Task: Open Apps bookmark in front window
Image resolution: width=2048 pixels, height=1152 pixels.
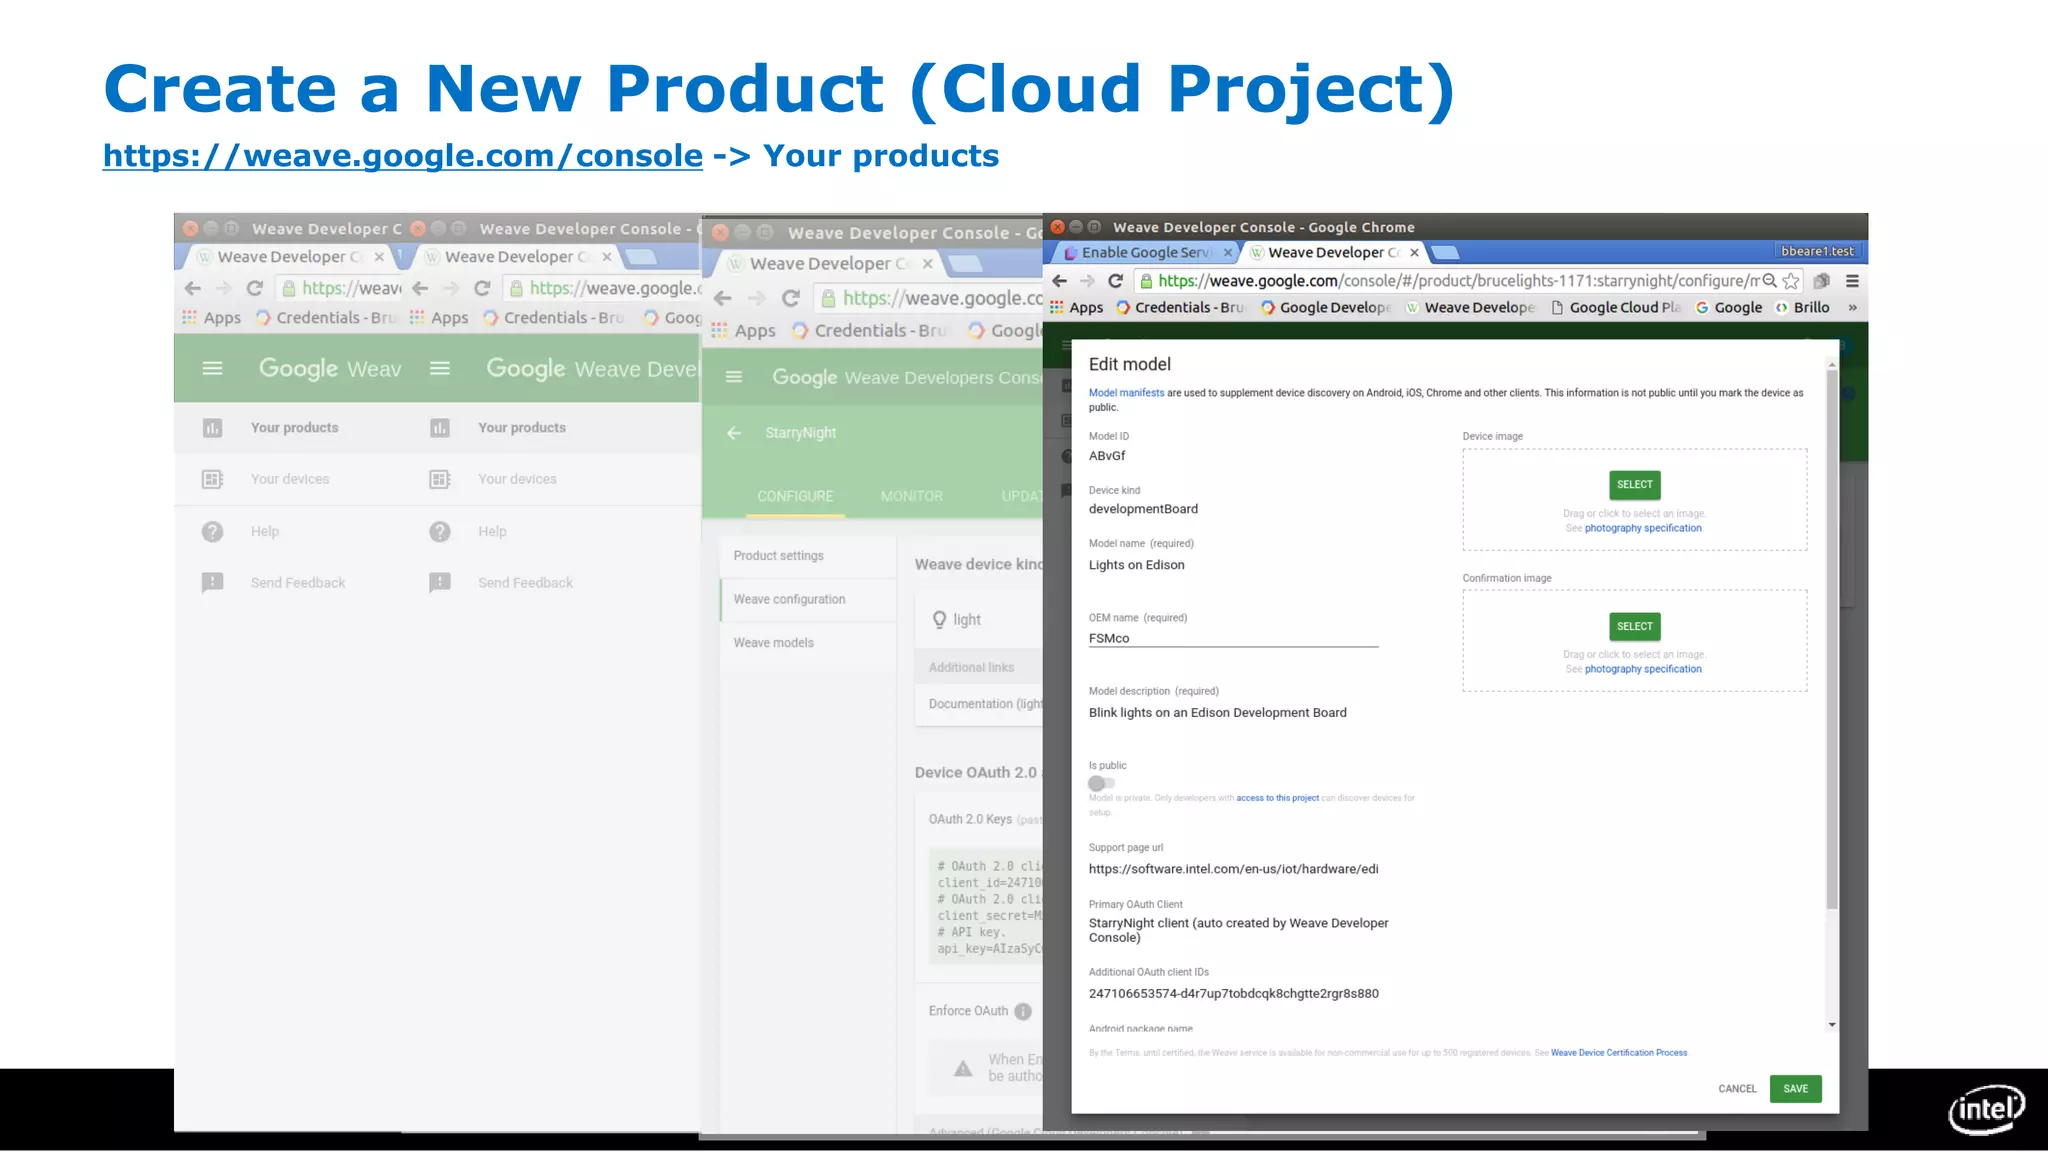Action: (x=1076, y=308)
